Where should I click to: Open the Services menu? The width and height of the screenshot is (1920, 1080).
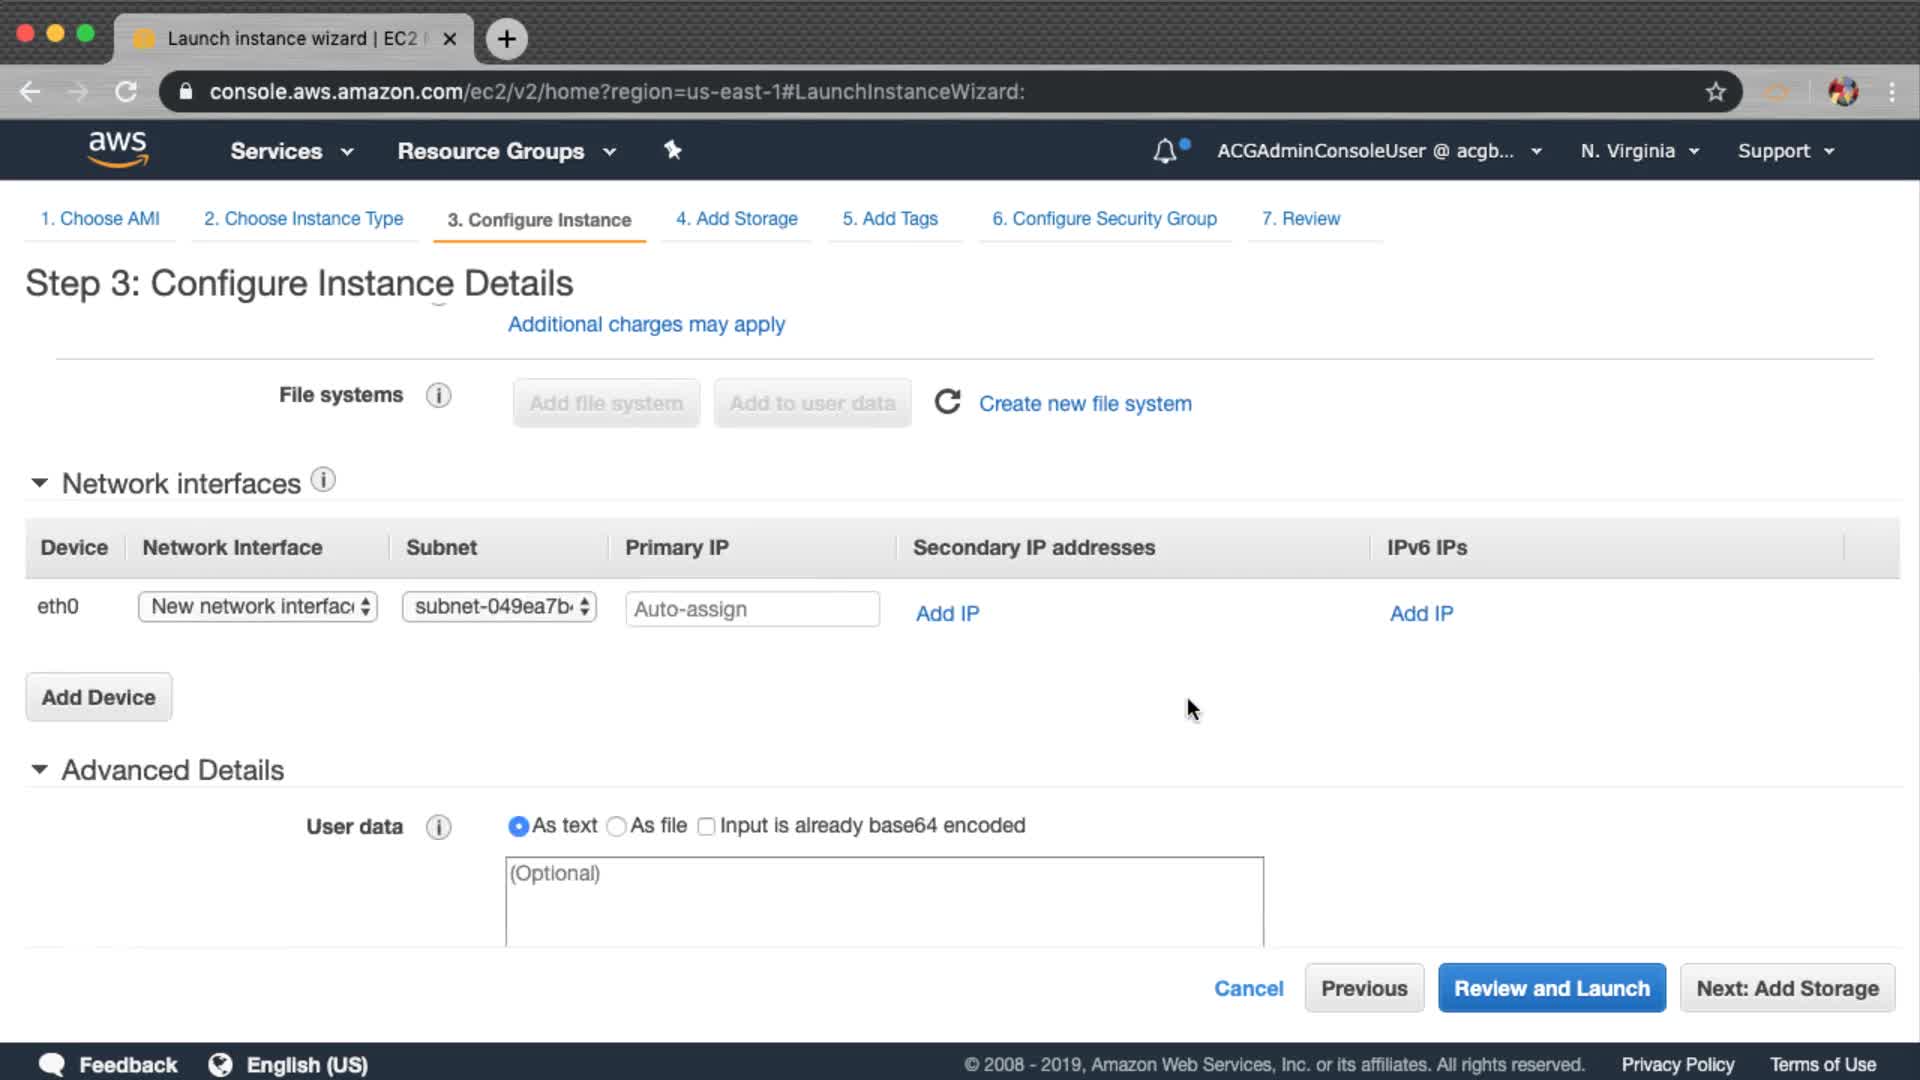tap(291, 151)
